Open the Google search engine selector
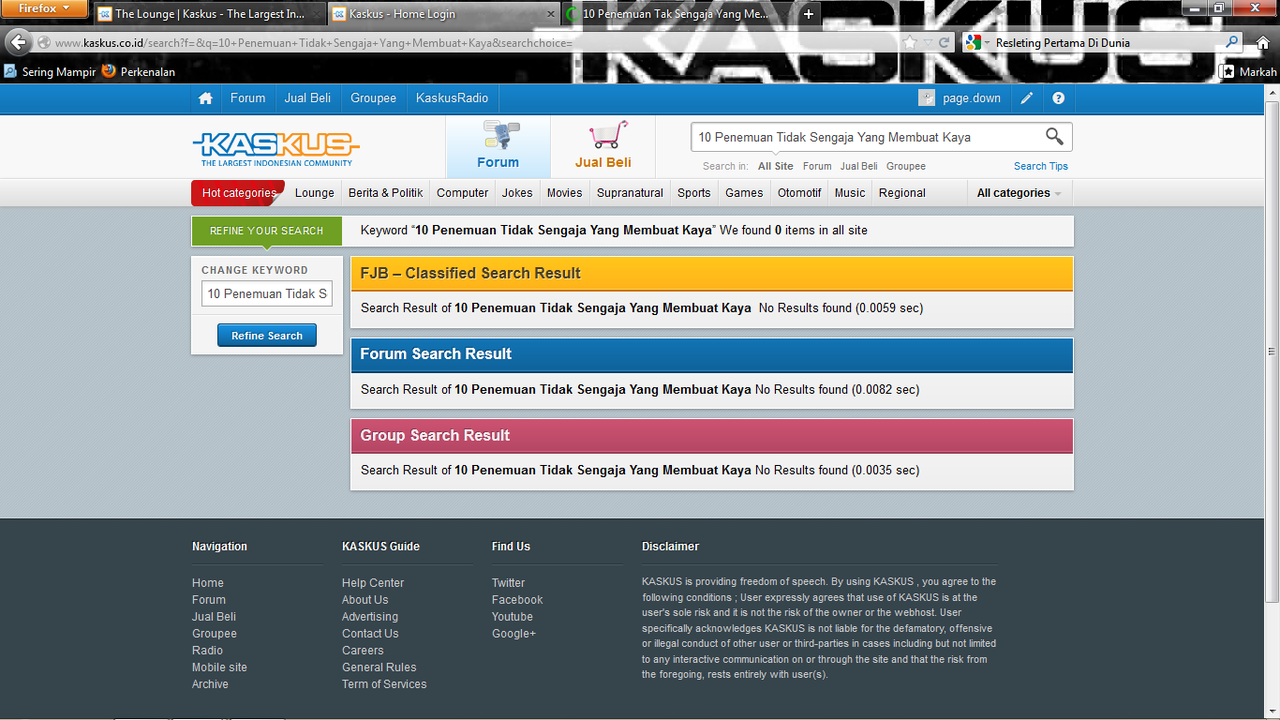Image resolution: width=1280 pixels, height=720 pixels. click(975, 43)
